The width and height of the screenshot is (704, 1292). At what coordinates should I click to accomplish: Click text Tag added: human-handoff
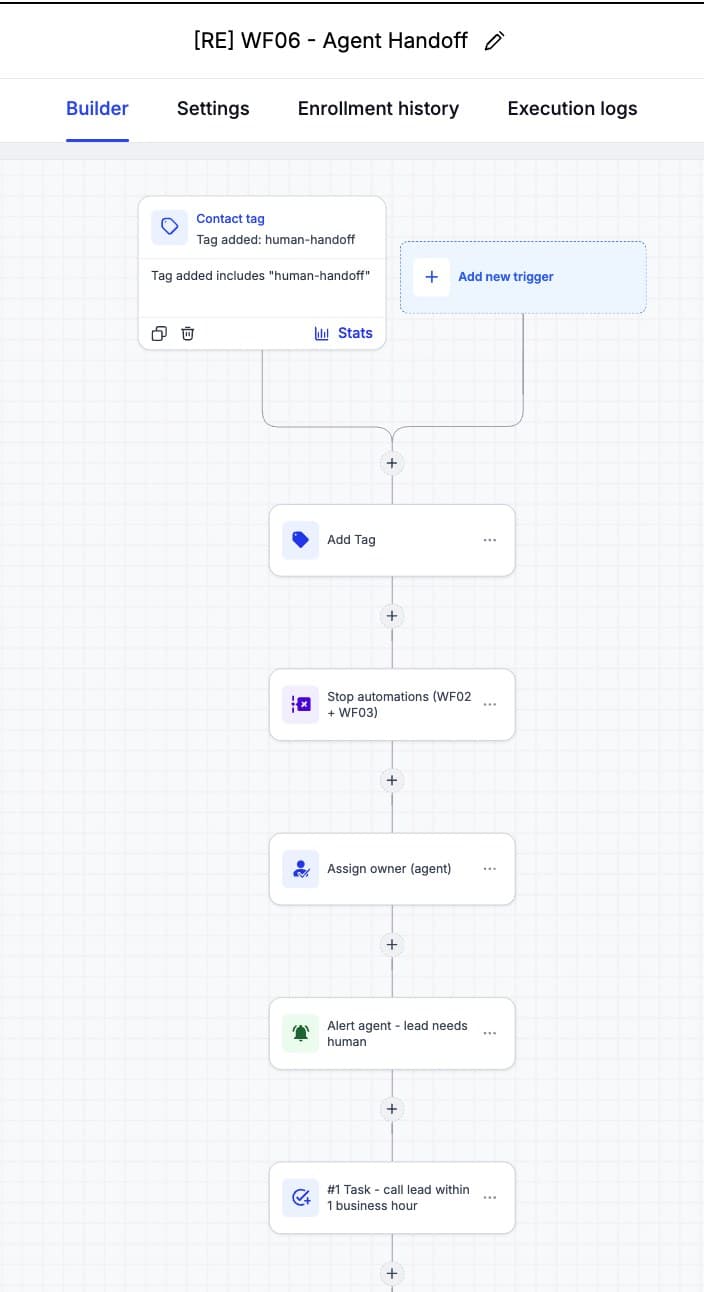(275, 240)
